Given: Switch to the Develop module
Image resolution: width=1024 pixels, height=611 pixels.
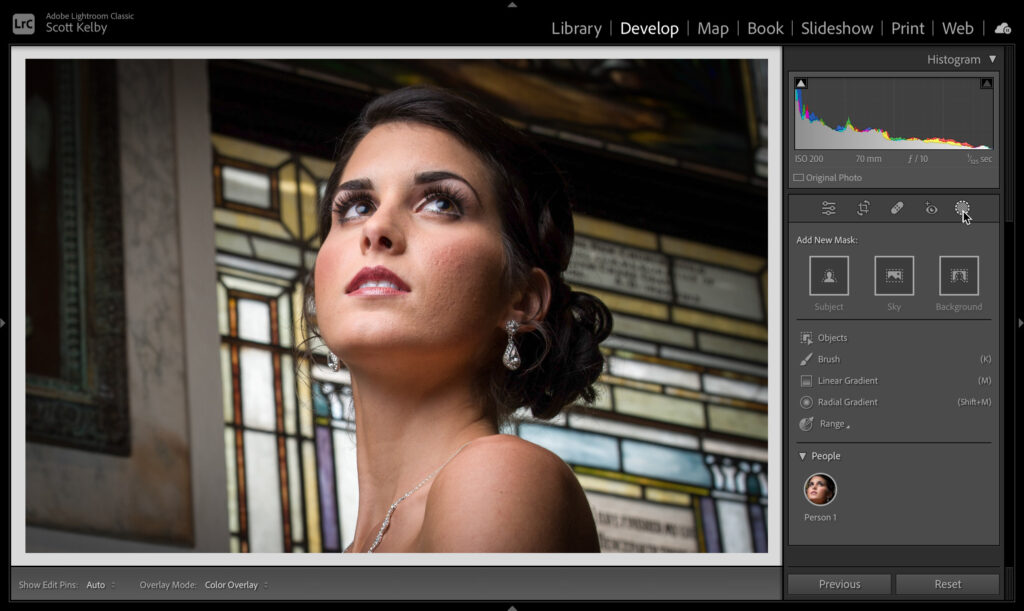Looking at the screenshot, I should point(649,29).
